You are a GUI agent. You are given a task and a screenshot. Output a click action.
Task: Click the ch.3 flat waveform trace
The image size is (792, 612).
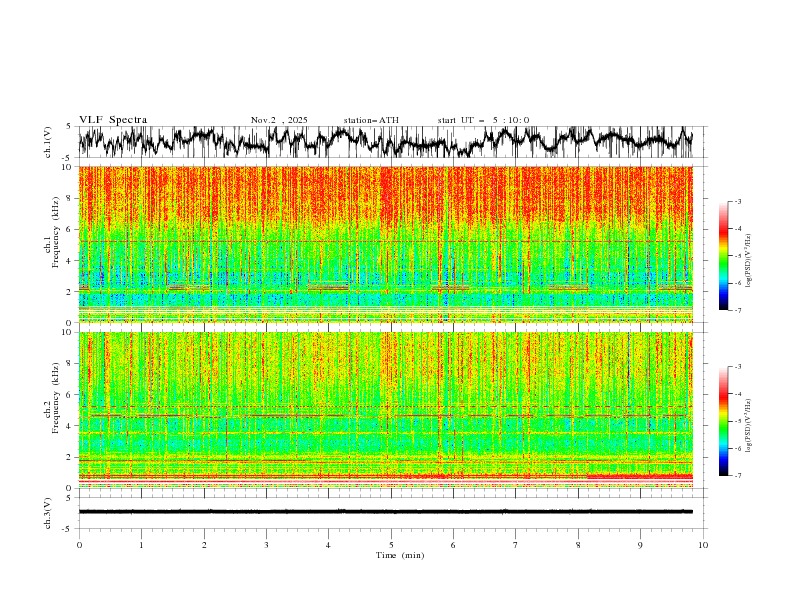385,512
